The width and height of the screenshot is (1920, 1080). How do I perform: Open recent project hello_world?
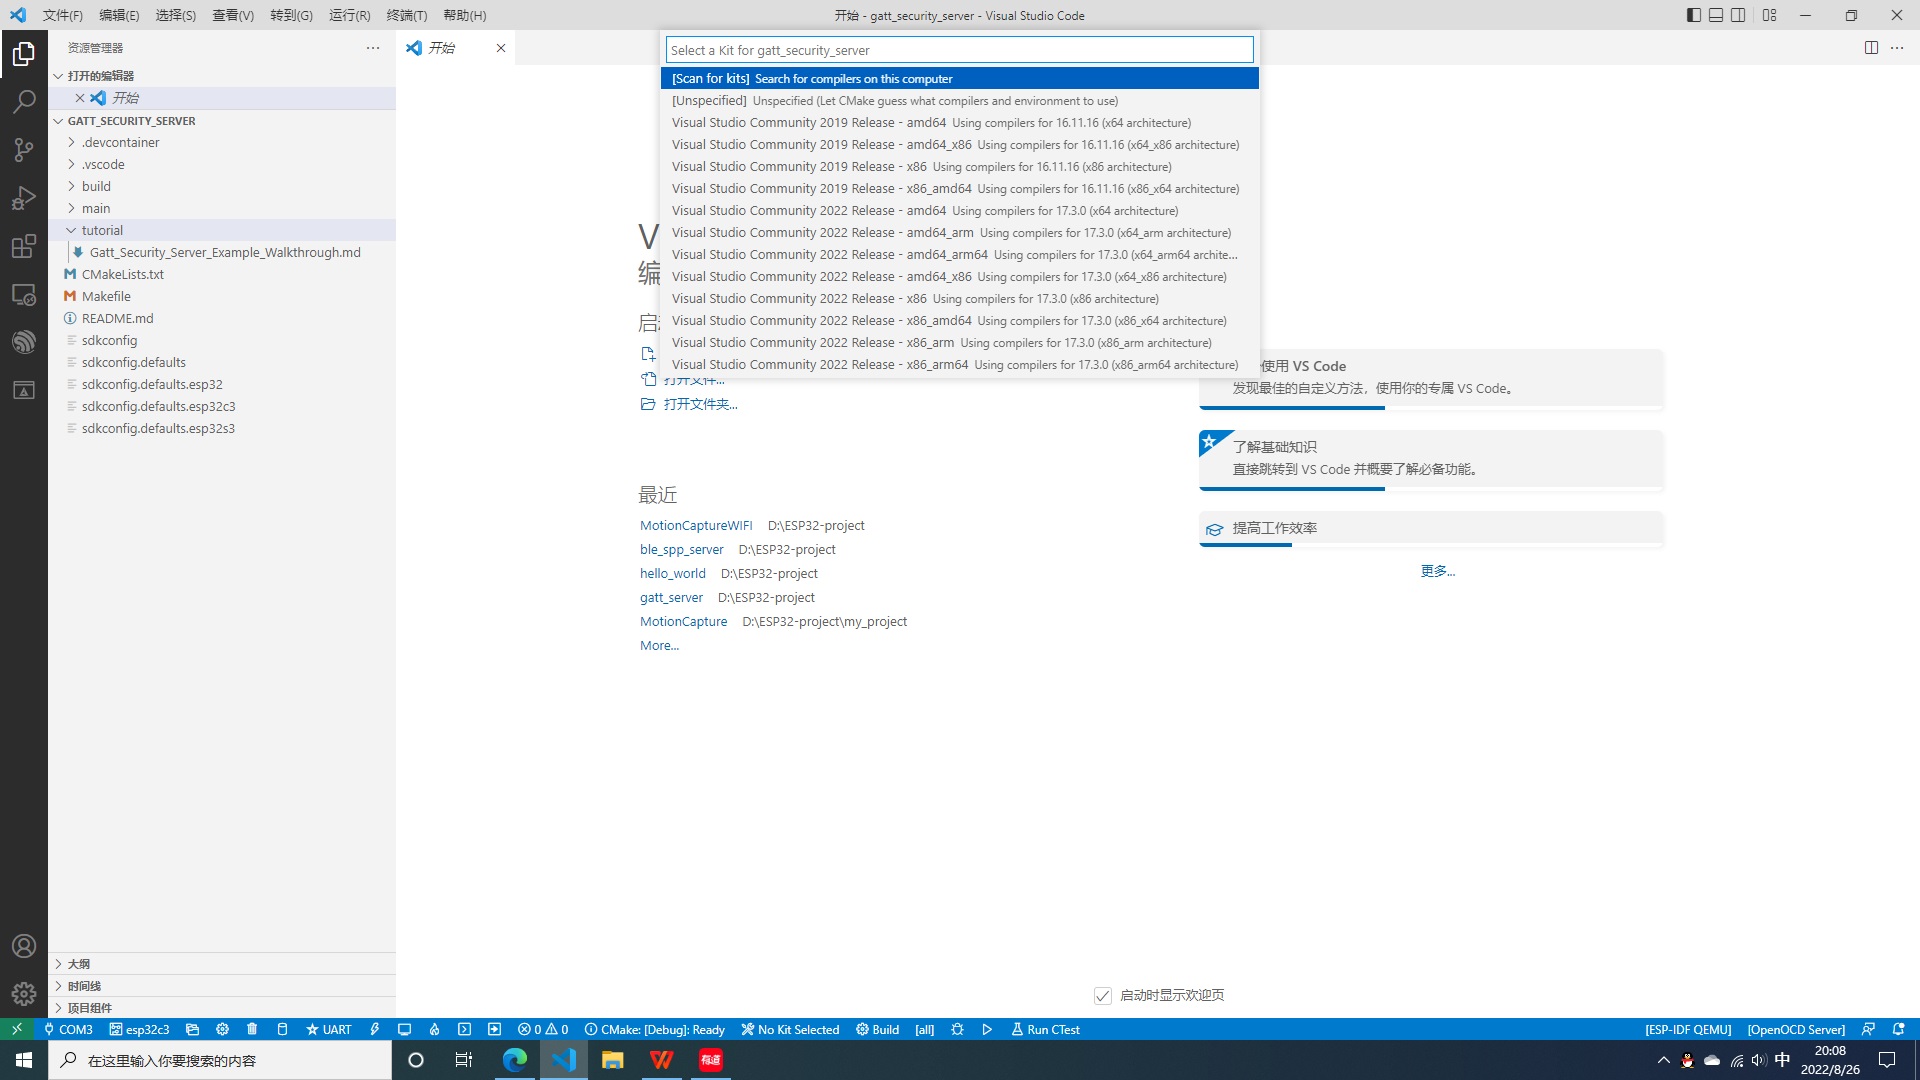click(673, 573)
